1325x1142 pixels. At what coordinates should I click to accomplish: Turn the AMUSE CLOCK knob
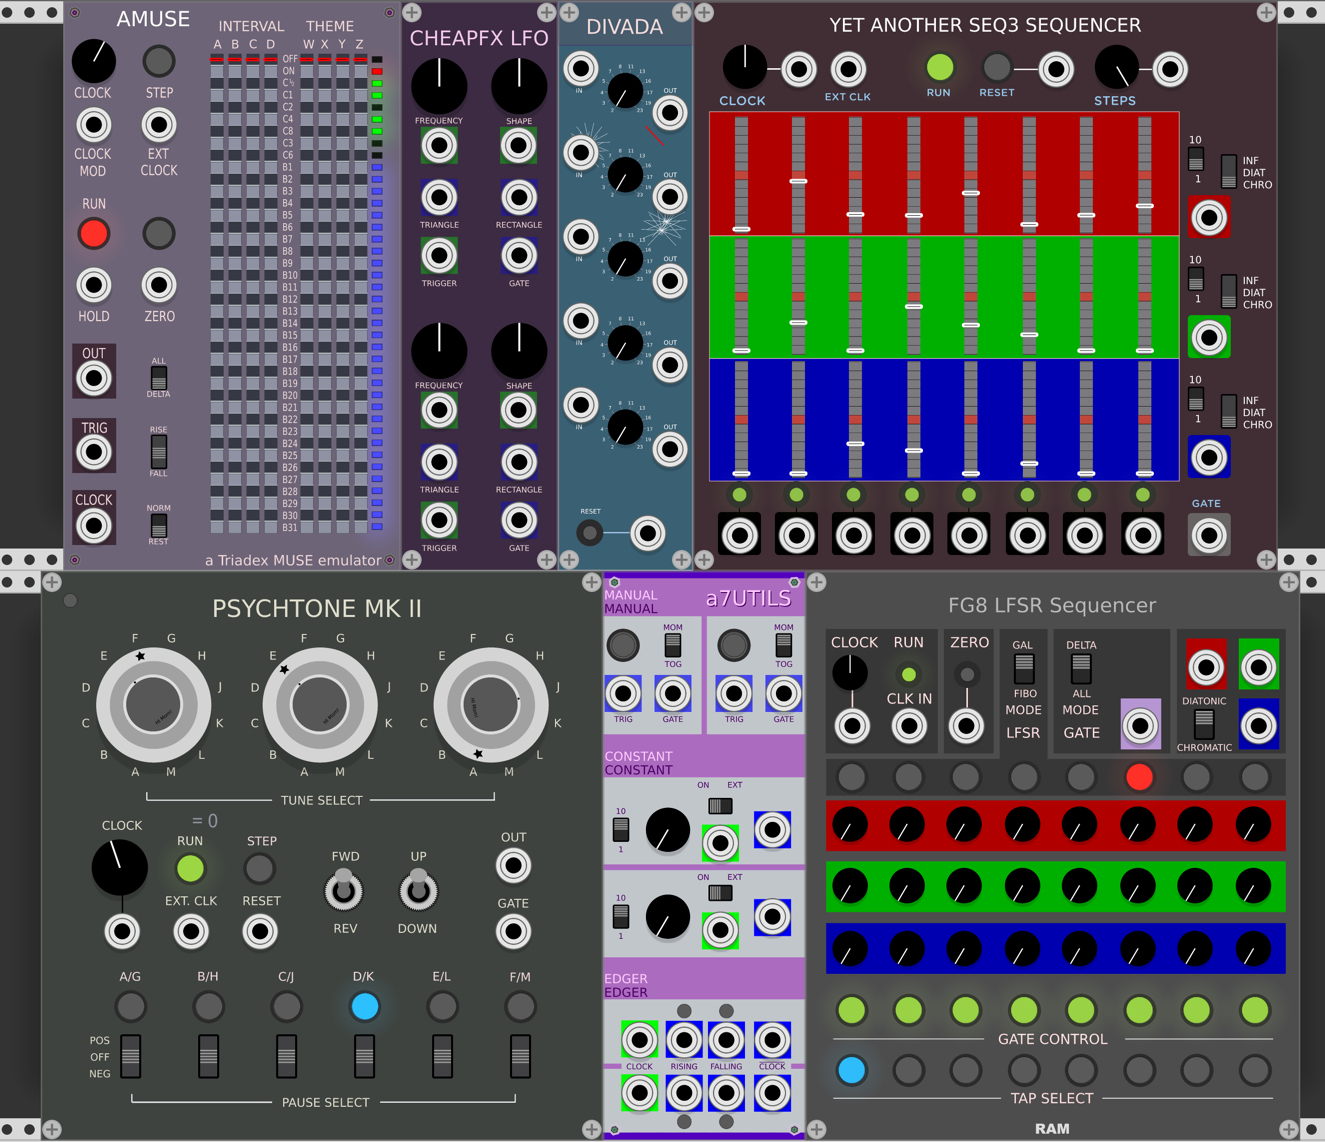pyautogui.click(x=93, y=62)
